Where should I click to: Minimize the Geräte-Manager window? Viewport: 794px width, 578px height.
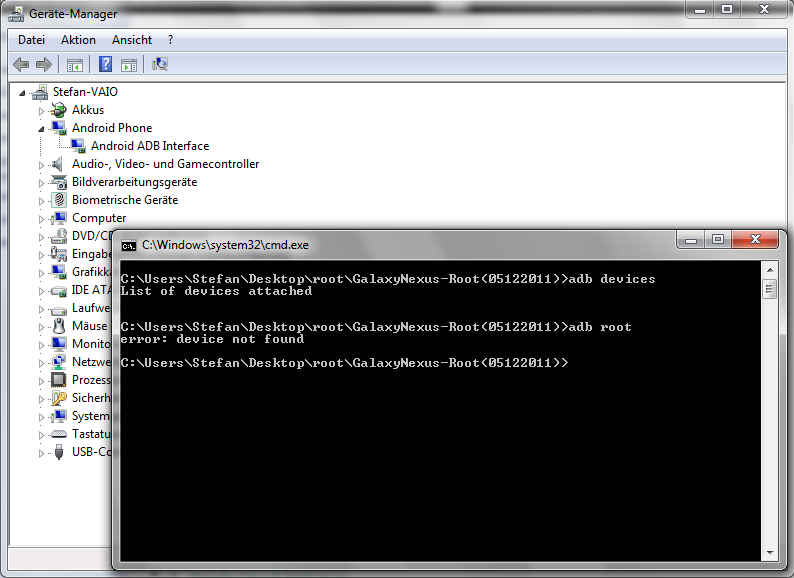click(x=700, y=9)
